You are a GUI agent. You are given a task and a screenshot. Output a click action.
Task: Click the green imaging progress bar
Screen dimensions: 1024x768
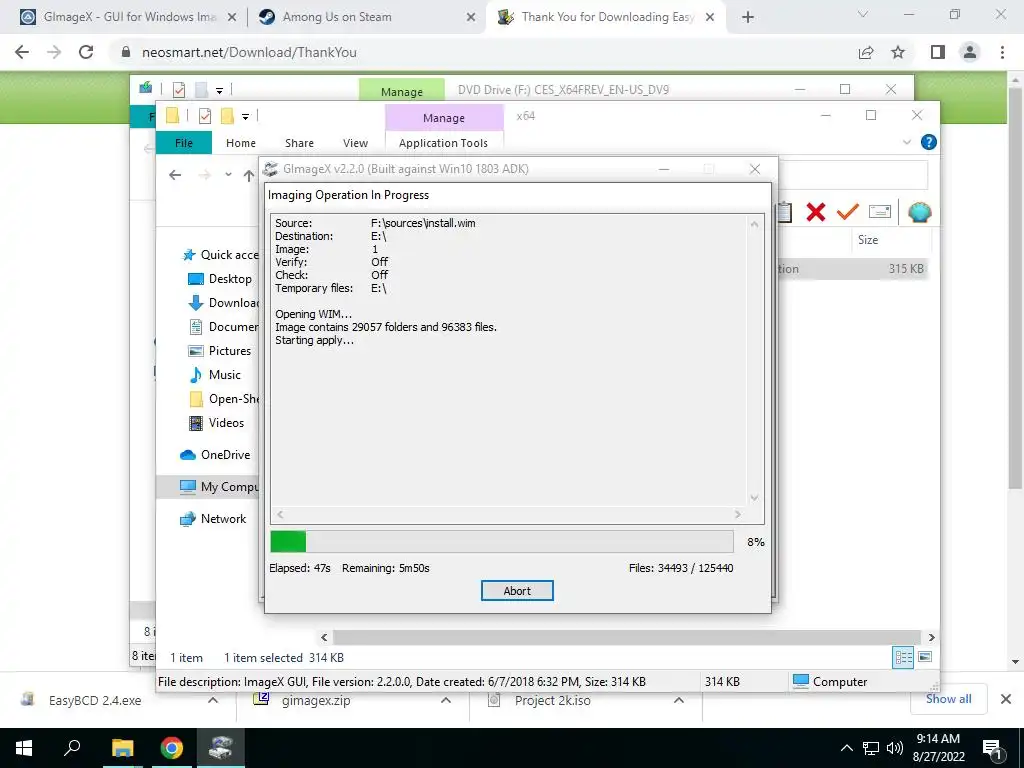(x=502, y=541)
